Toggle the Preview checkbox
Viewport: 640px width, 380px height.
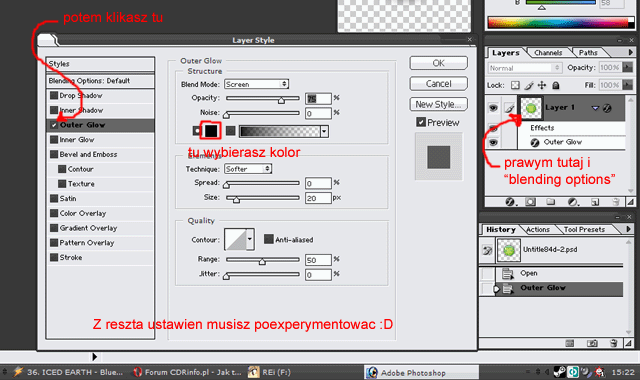click(421, 122)
